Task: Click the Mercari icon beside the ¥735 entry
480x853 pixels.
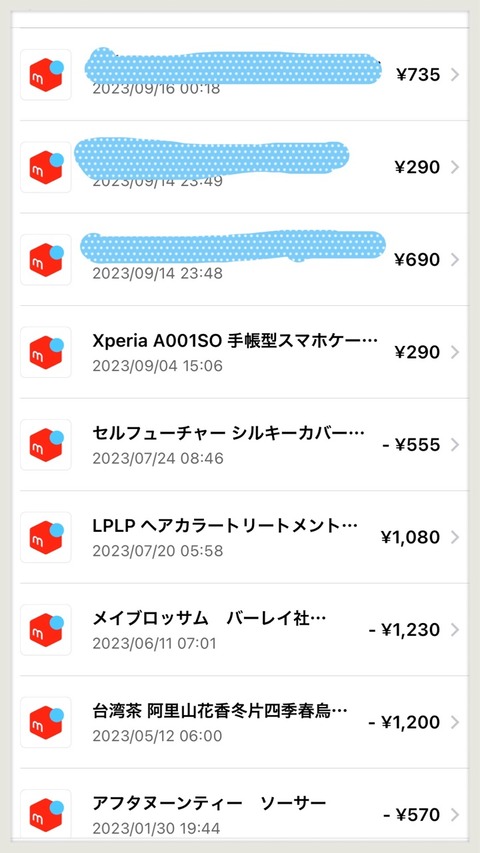Action: click(46, 75)
